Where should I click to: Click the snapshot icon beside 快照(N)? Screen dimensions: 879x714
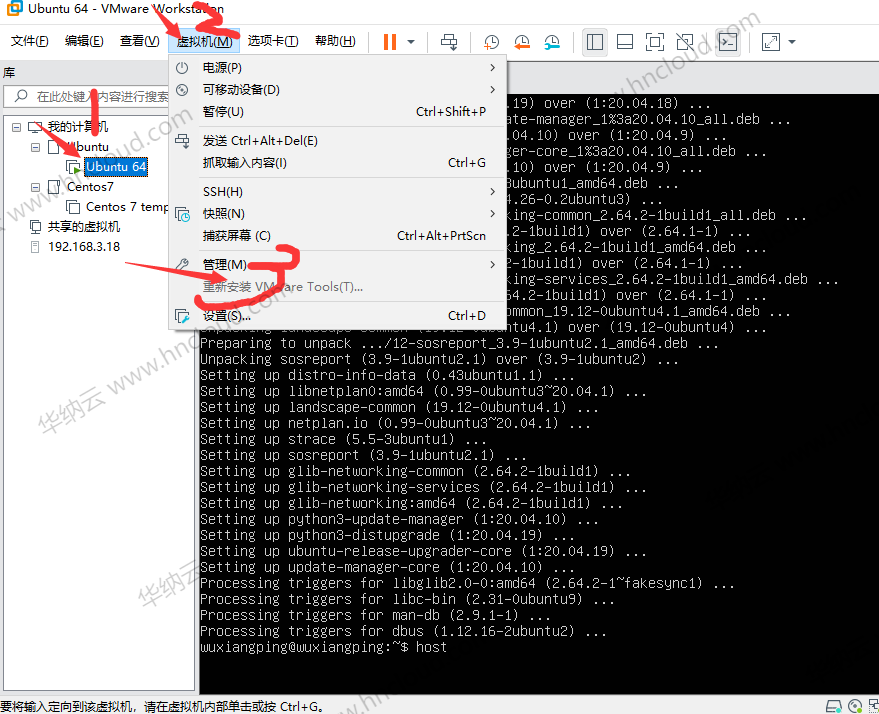(x=182, y=214)
